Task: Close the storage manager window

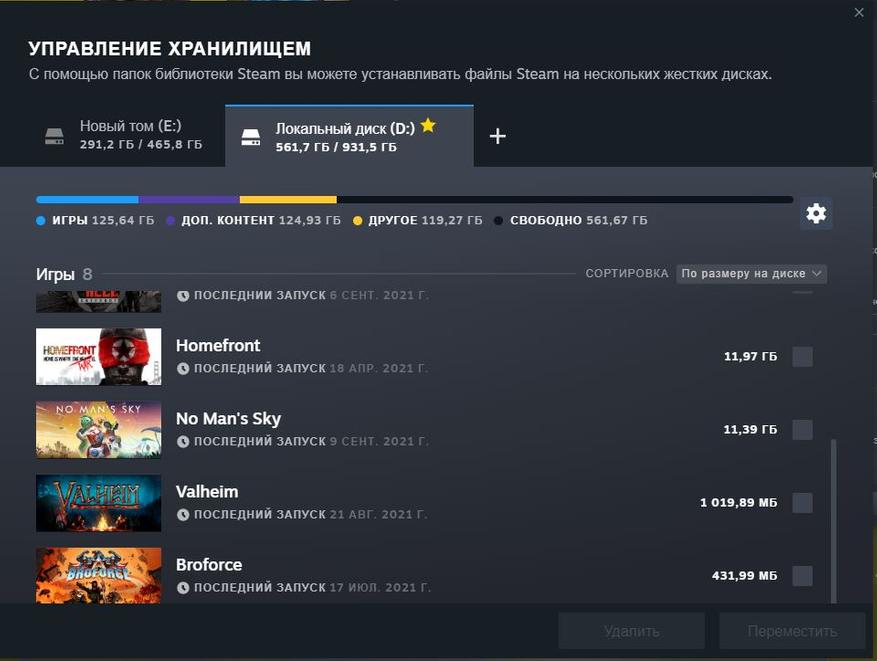Action: (x=859, y=12)
